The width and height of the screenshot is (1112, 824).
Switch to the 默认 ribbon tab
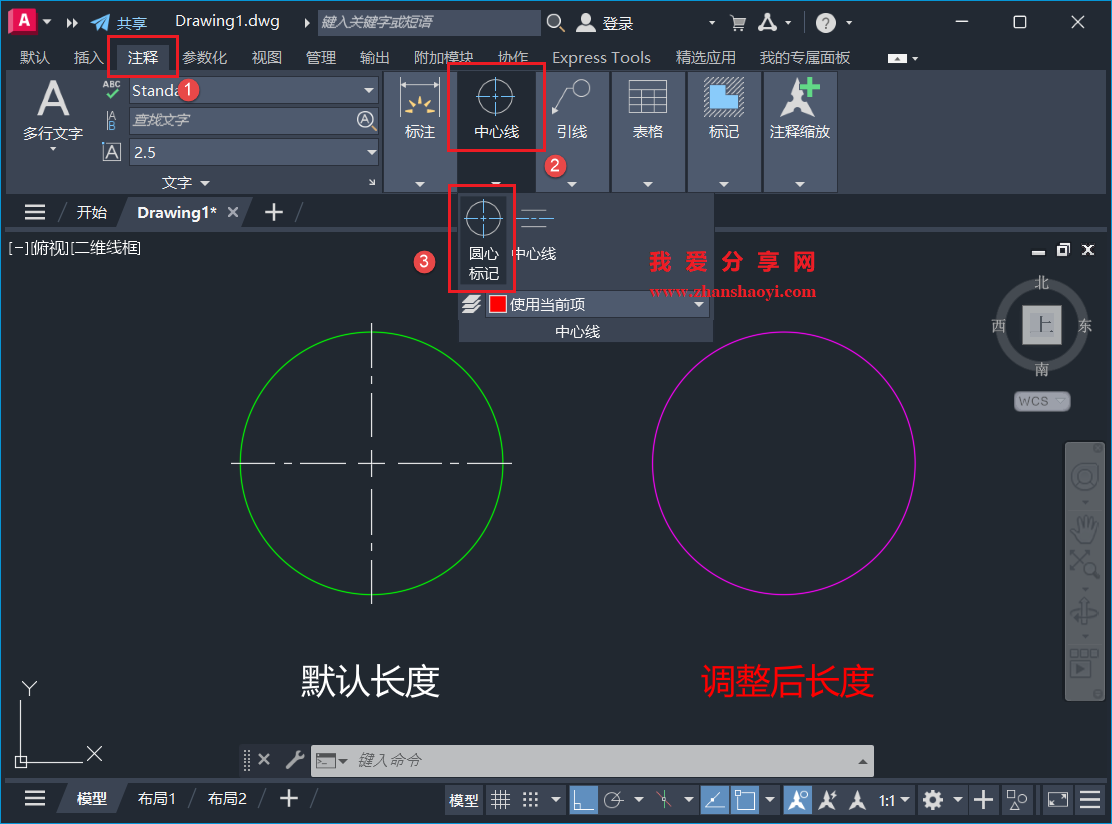(33, 57)
